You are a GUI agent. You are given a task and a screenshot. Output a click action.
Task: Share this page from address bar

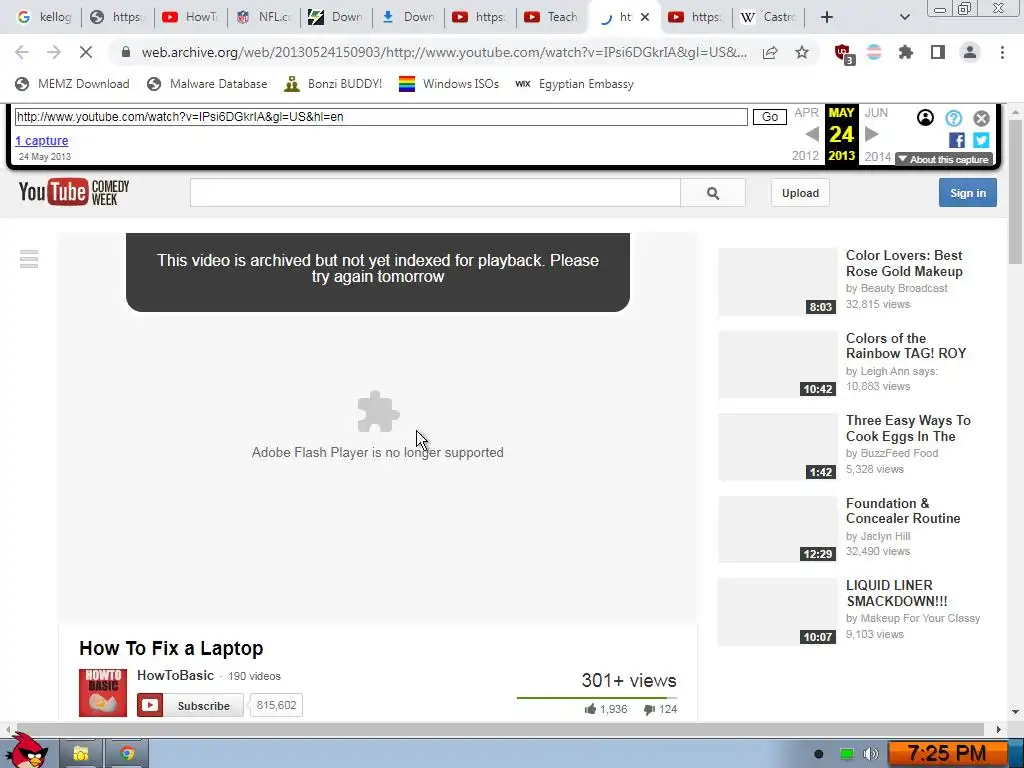(770, 52)
